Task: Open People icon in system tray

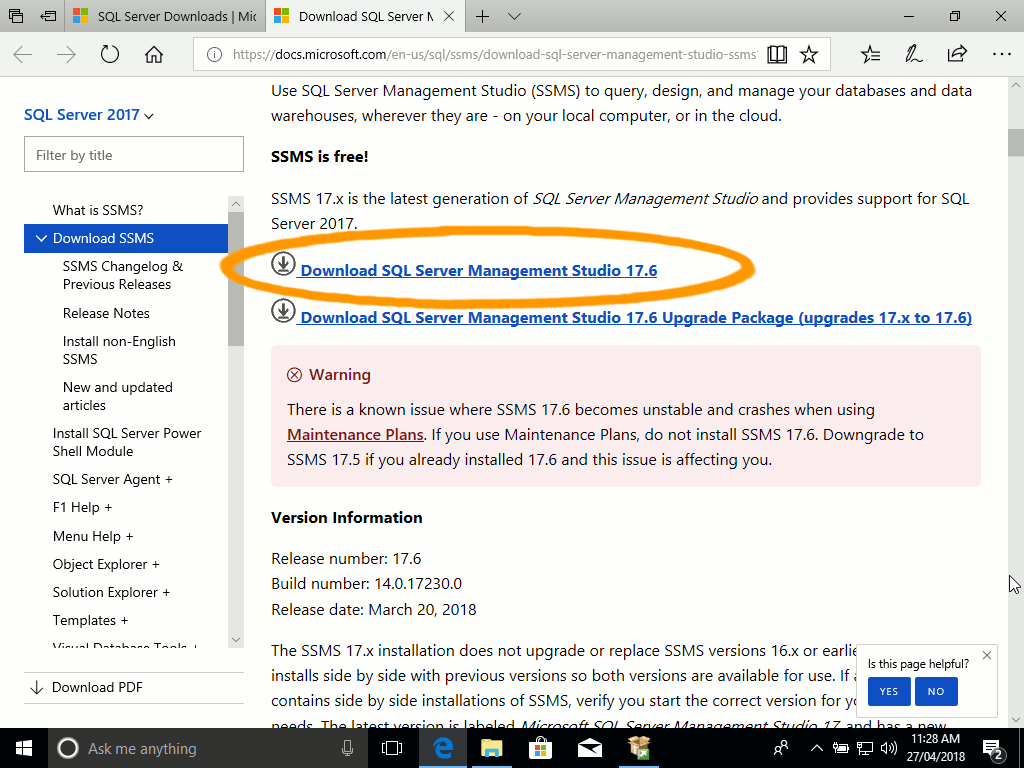Action: (780, 748)
